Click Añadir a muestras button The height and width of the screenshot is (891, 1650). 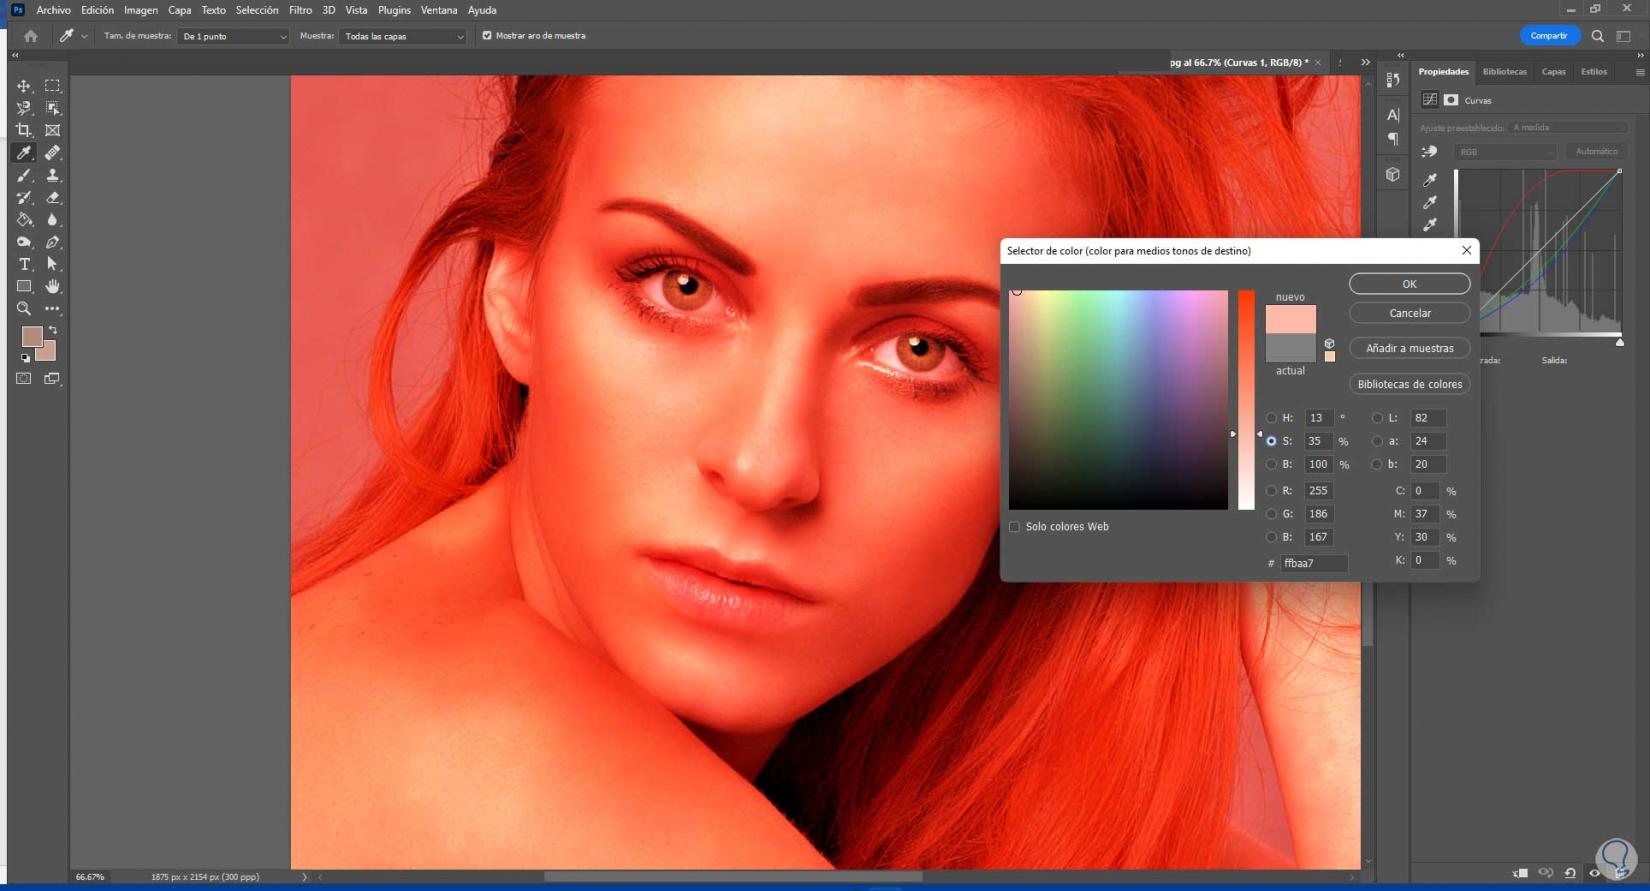1410,348
